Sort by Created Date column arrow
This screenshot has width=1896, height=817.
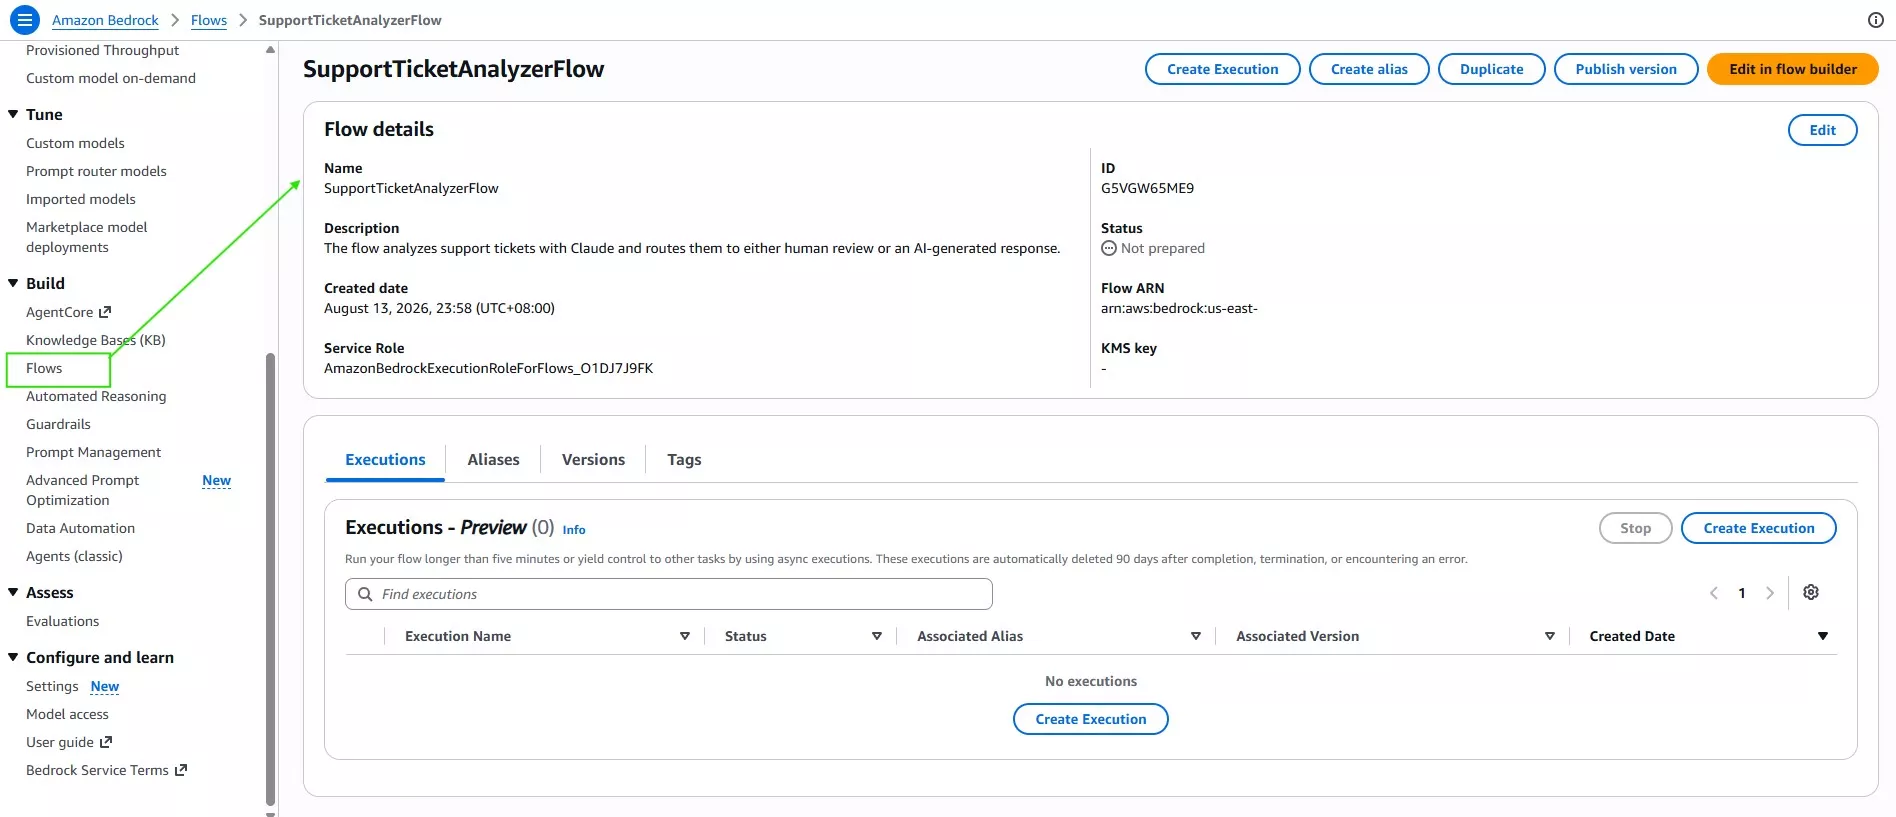pos(1823,636)
